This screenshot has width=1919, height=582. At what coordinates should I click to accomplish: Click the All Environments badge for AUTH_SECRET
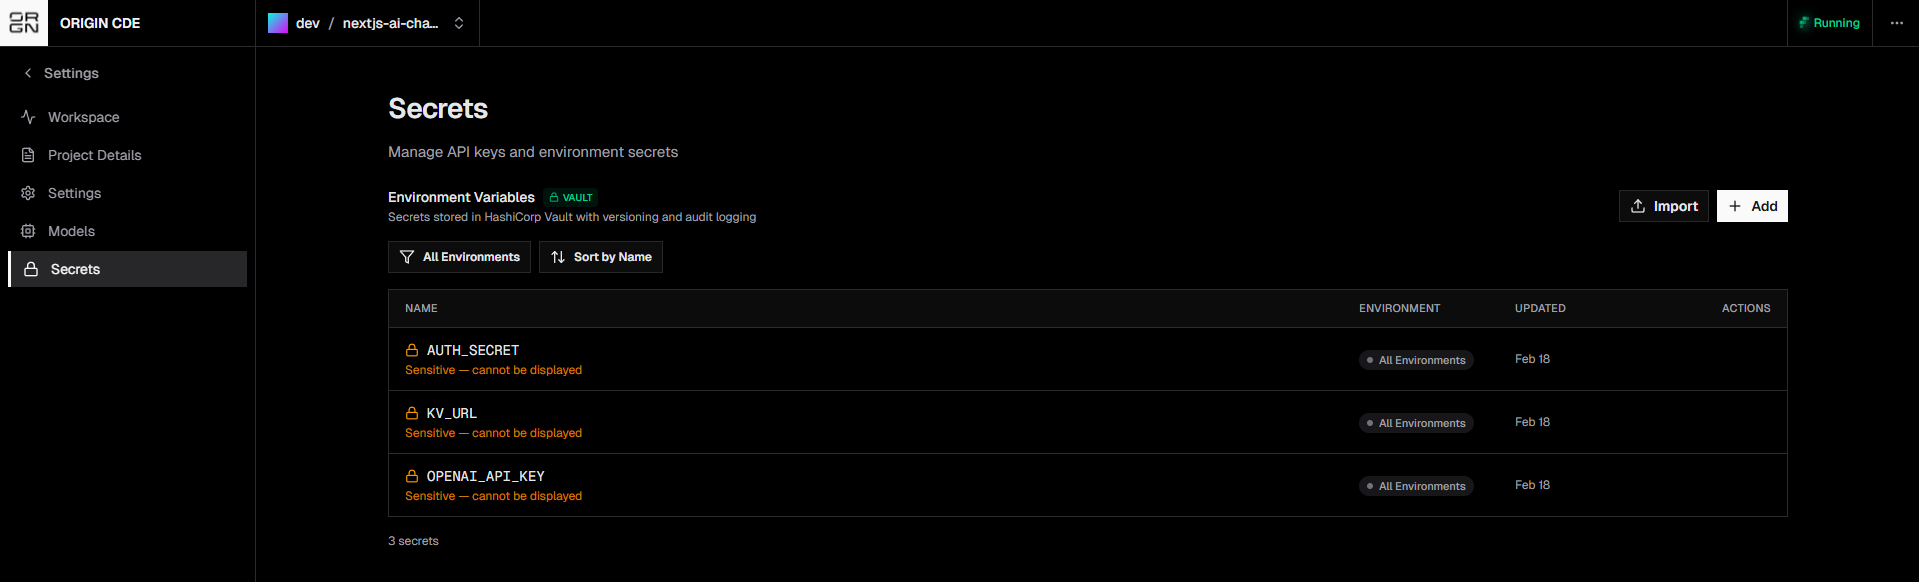click(1416, 360)
